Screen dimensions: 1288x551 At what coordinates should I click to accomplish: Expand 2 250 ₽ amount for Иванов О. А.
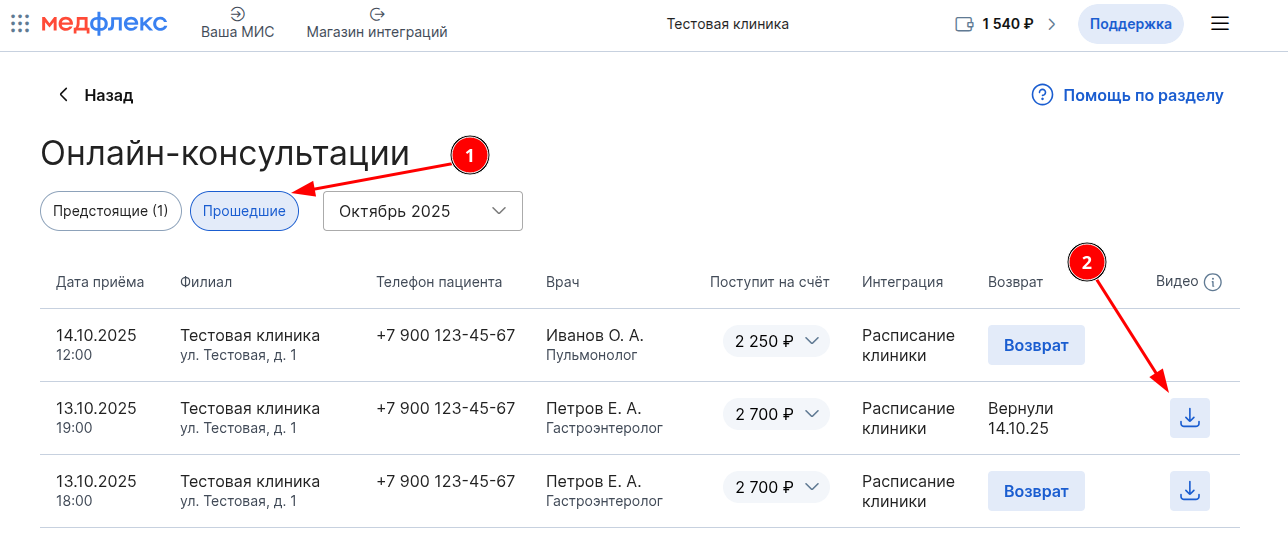(x=776, y=341)
